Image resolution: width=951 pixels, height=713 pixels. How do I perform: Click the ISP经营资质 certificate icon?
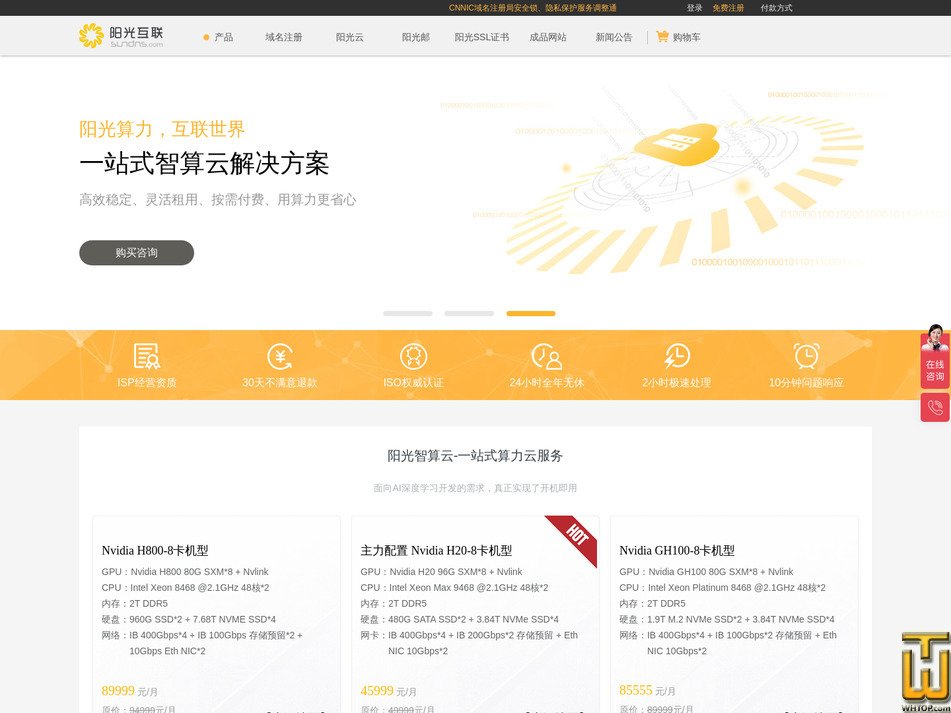tap(146, 356)
